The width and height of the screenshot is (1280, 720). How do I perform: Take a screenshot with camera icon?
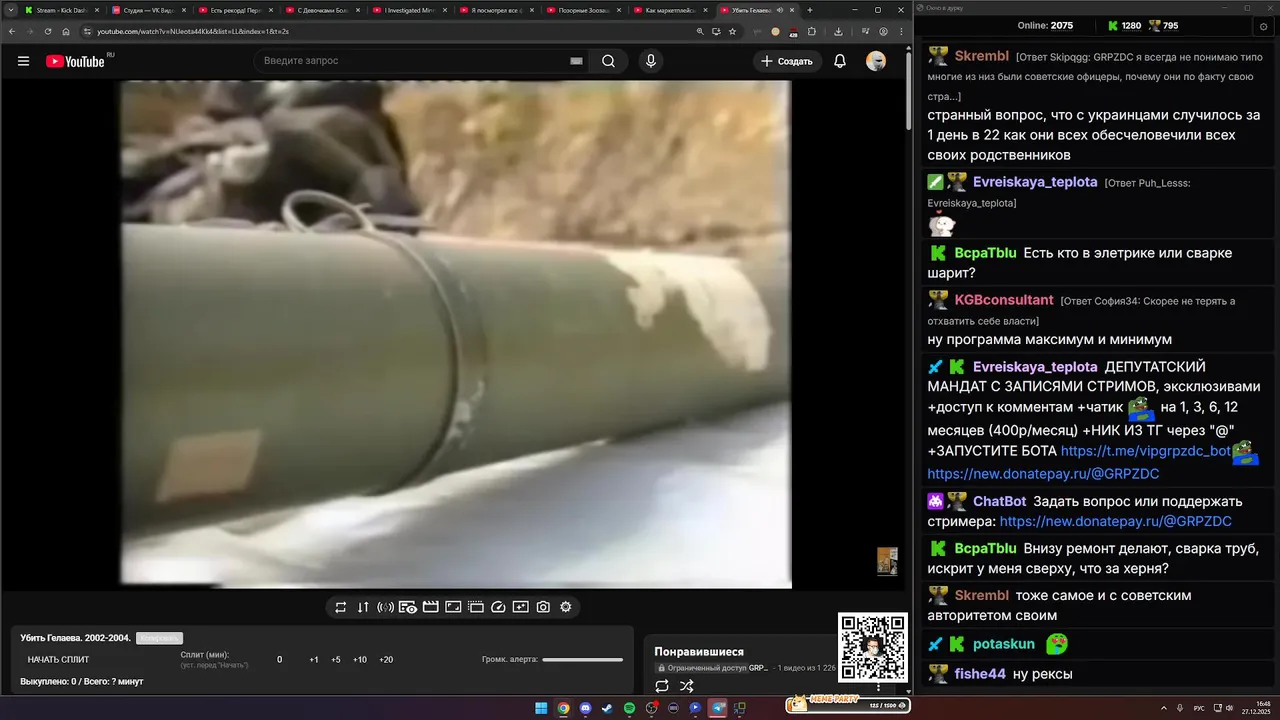pos(543,607)
